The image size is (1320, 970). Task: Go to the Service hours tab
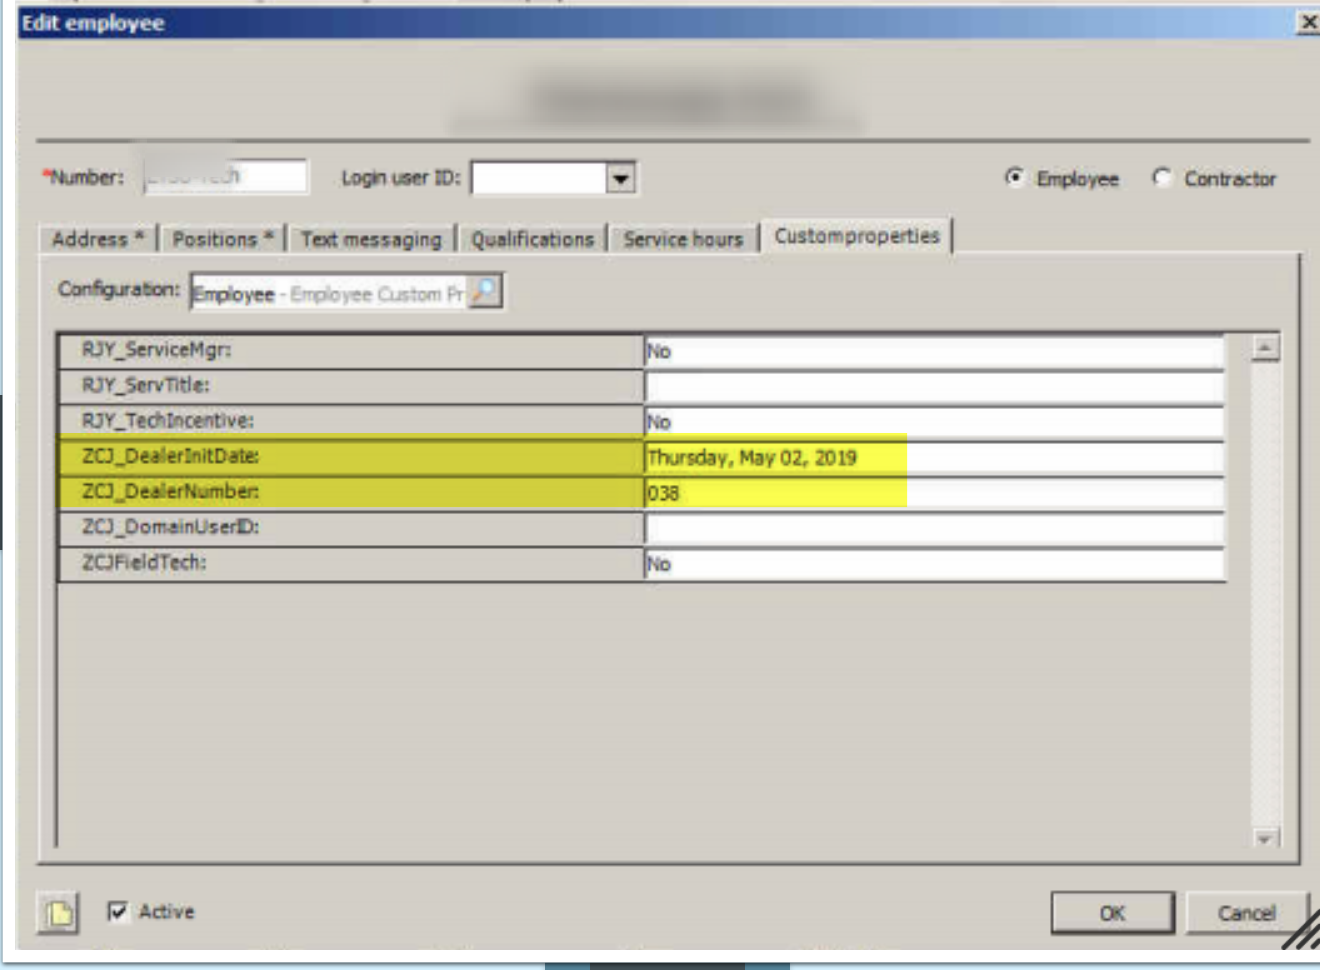point(683,239)
